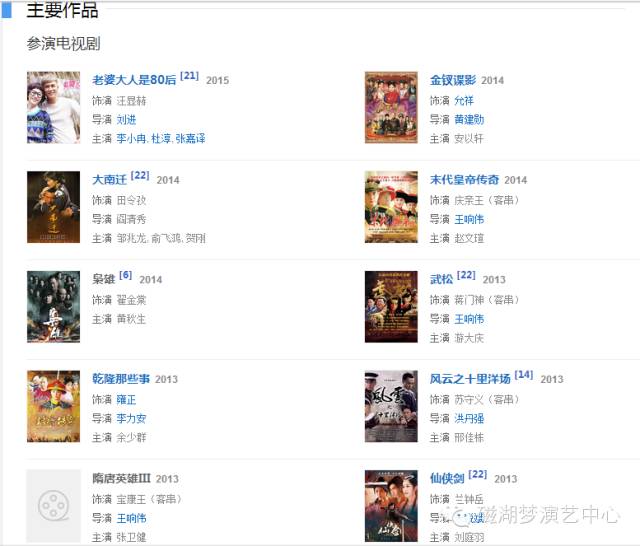Open the 仙侠剑 title link
This screenshot has width=640, height=546.
point(447,478)
